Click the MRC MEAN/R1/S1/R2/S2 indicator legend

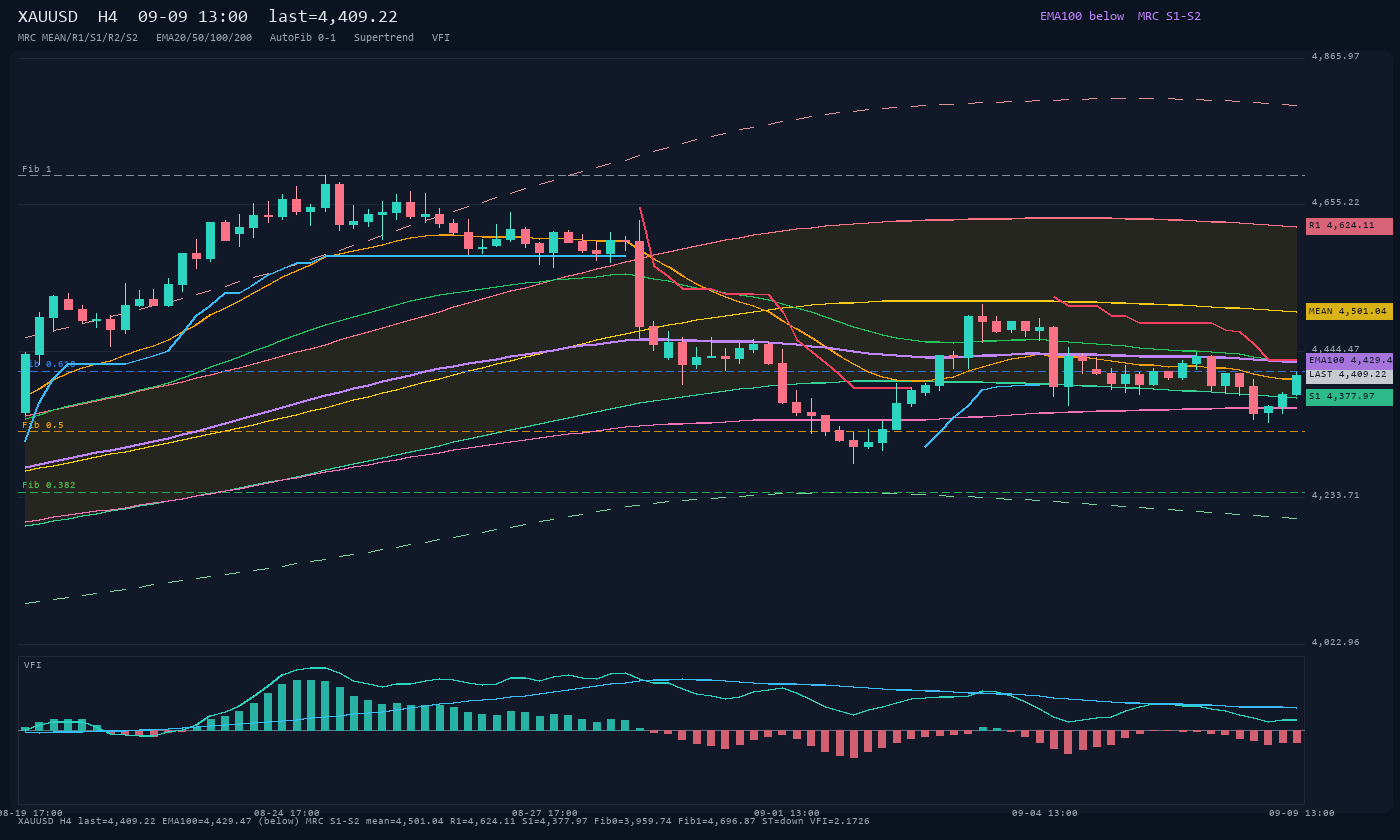pyautogui.click(x=78, y=38)
